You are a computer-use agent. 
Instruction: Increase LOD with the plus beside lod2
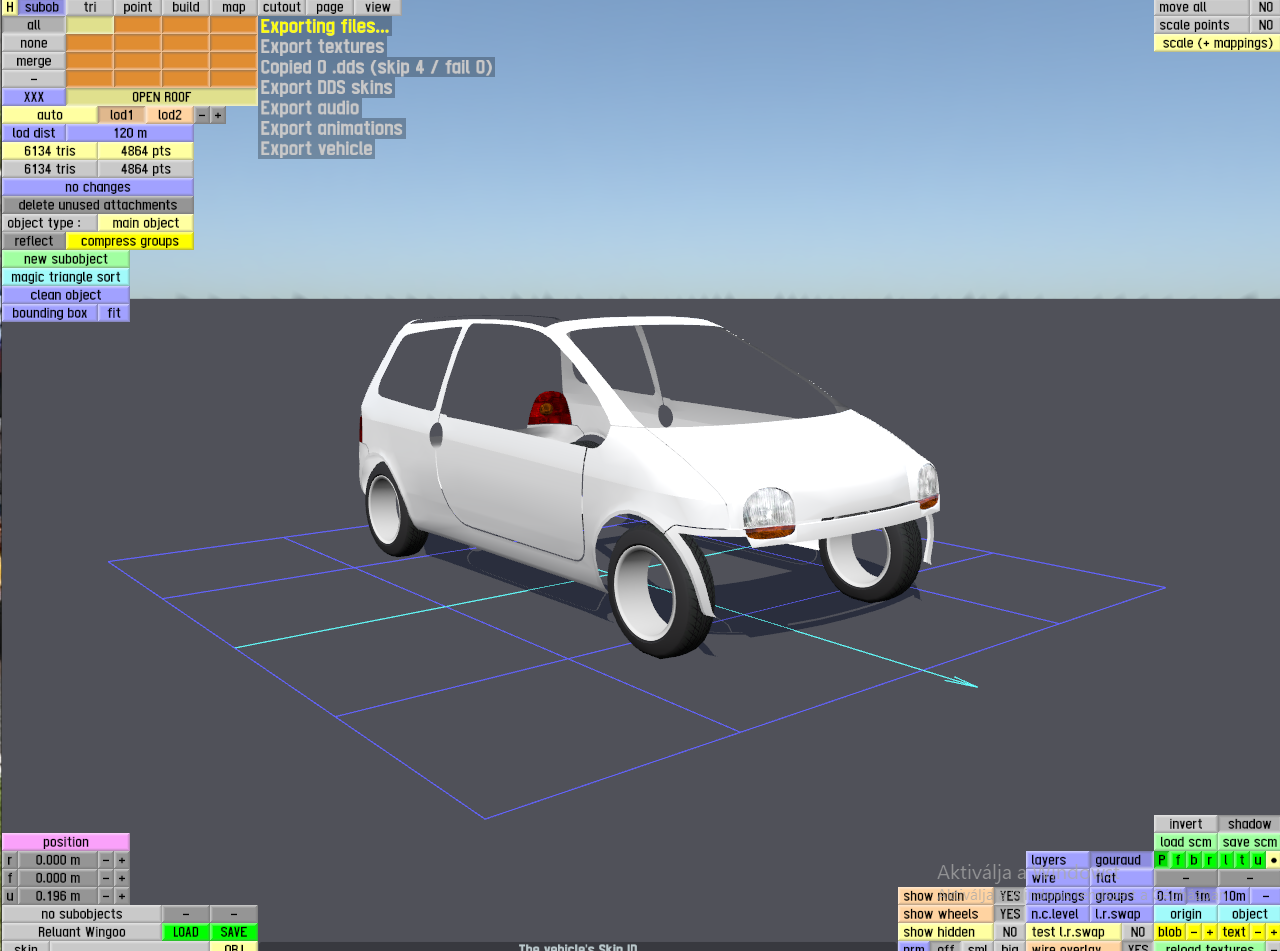coord(218,115)
